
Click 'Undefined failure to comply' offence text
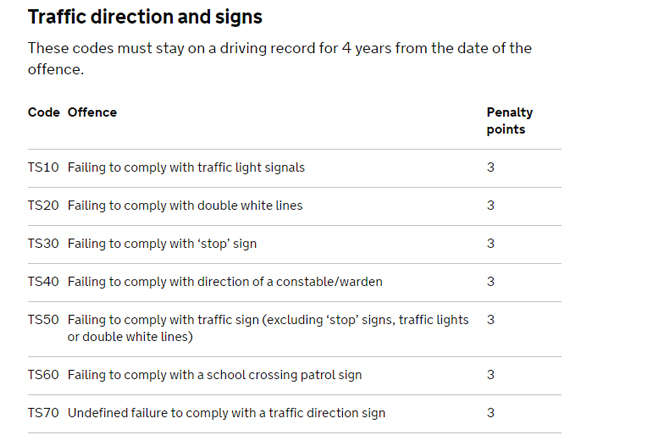(x=226, y=413)
